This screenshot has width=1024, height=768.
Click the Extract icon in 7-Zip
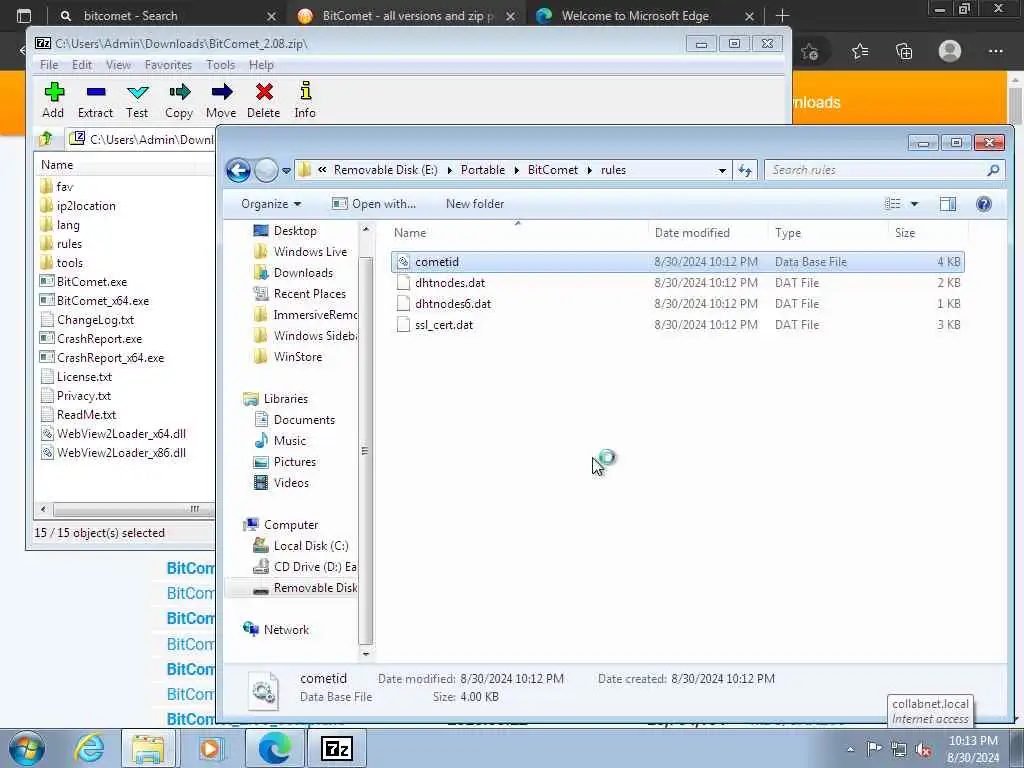pos(95,100)
